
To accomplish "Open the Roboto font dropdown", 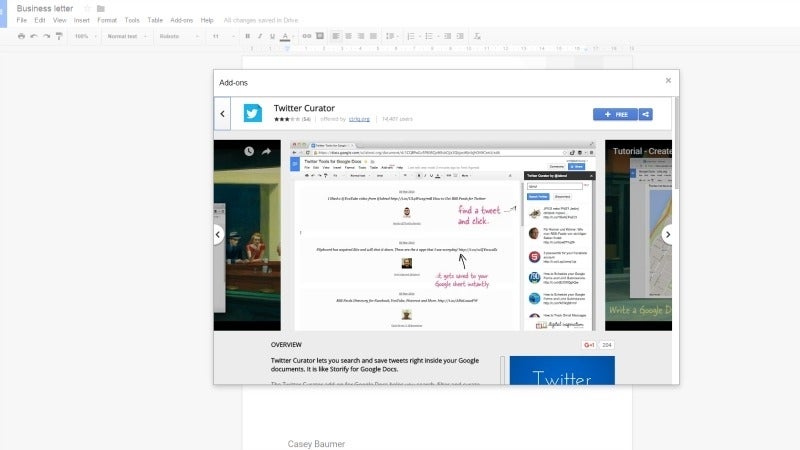I will (179, 36).
